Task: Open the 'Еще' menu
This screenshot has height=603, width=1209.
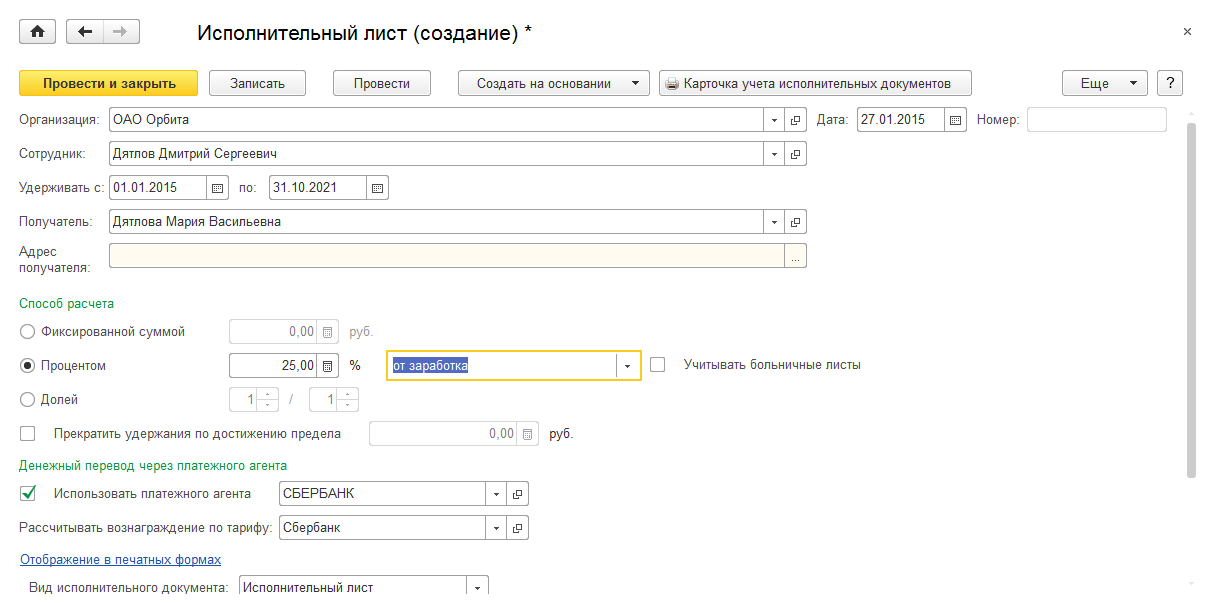Action: 1104,83
